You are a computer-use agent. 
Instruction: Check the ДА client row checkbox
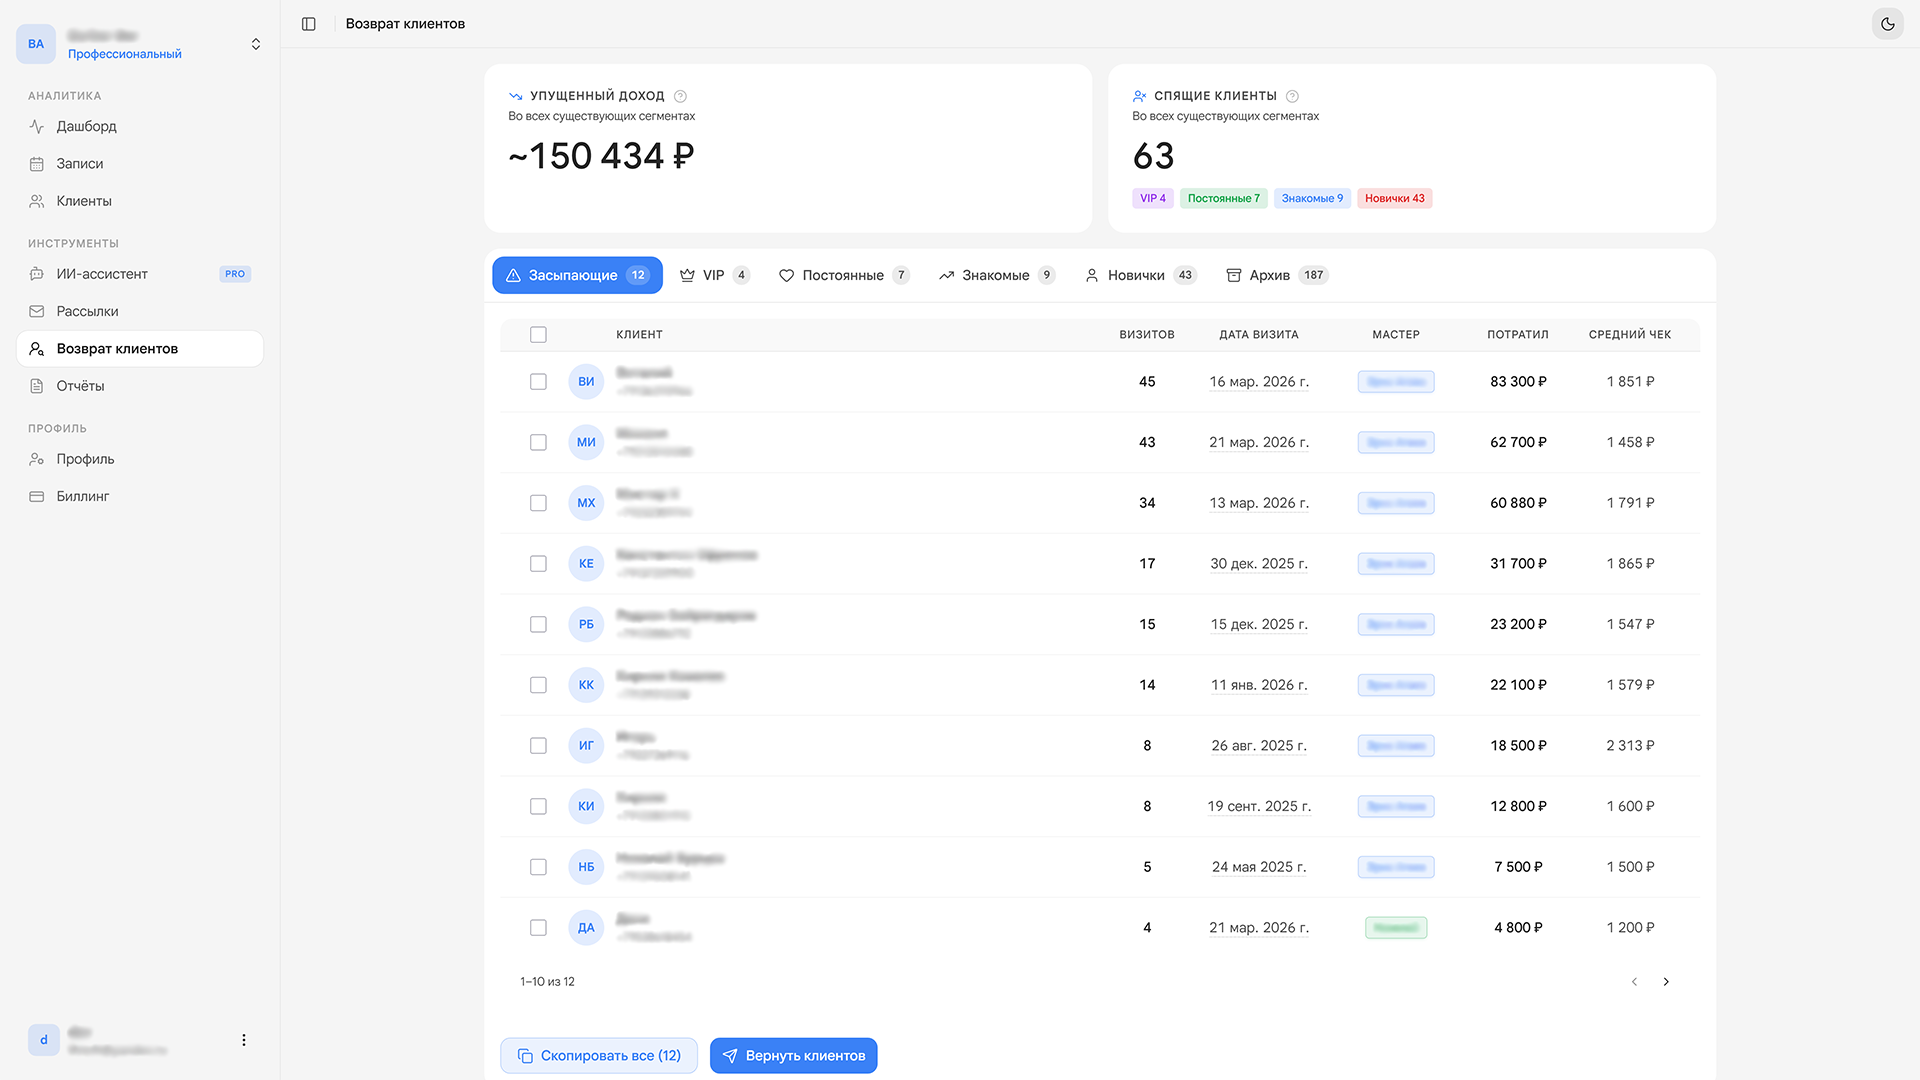click(538, 928)
